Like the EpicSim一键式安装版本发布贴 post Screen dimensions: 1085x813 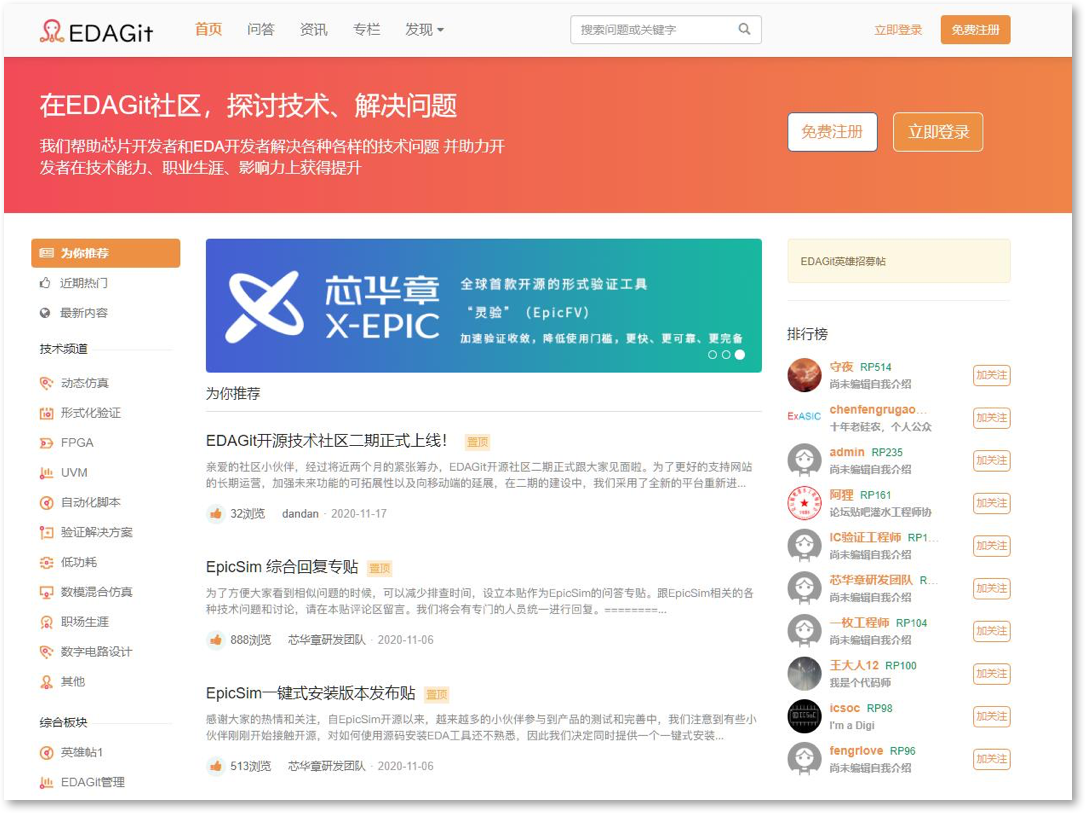point(216,766)
